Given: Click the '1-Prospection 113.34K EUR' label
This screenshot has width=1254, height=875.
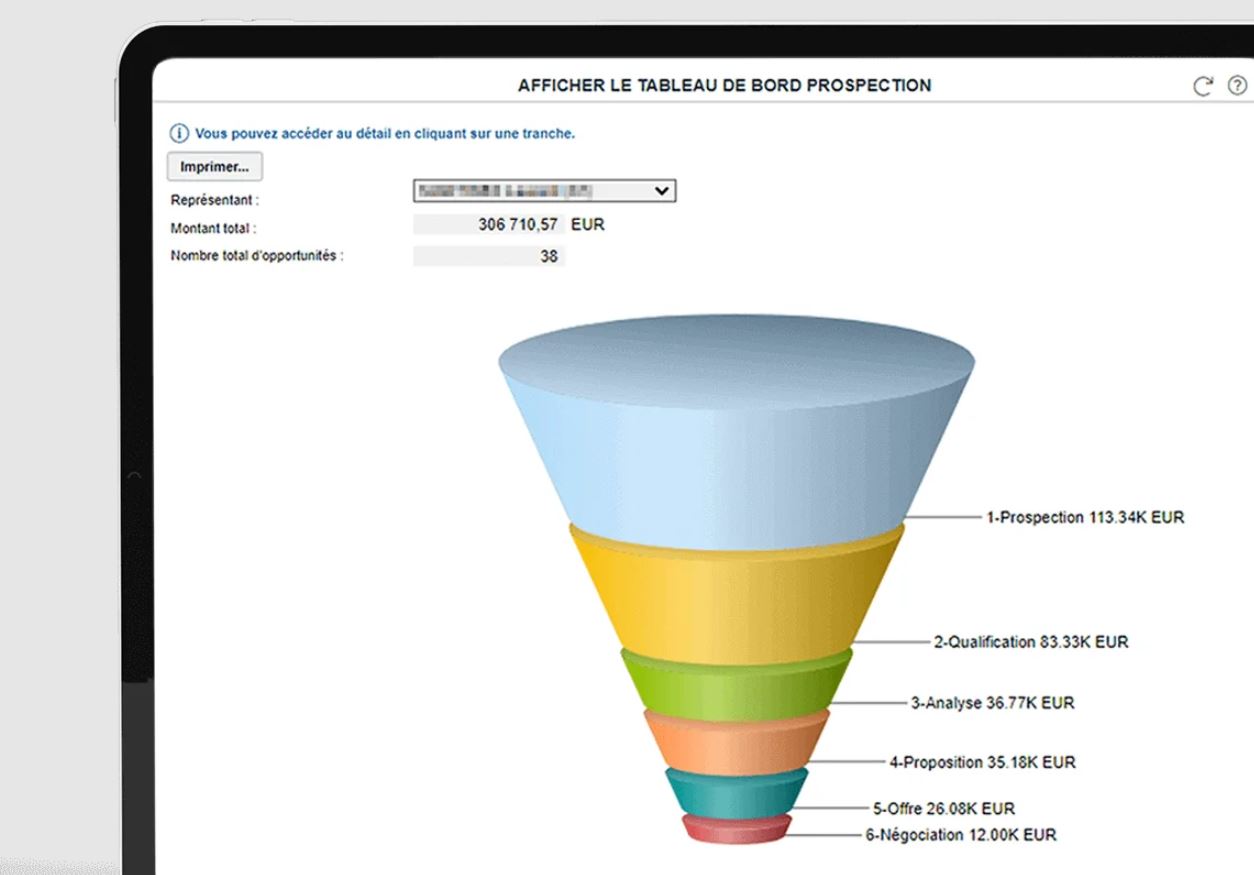Looking at the screenshot, I should (x=1085, y=518).
